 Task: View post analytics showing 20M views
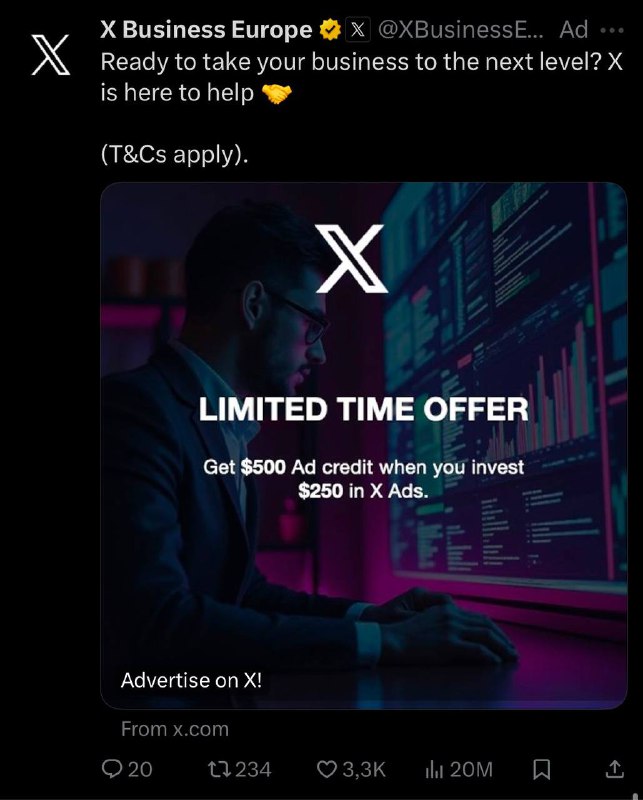tap(459, 769)
